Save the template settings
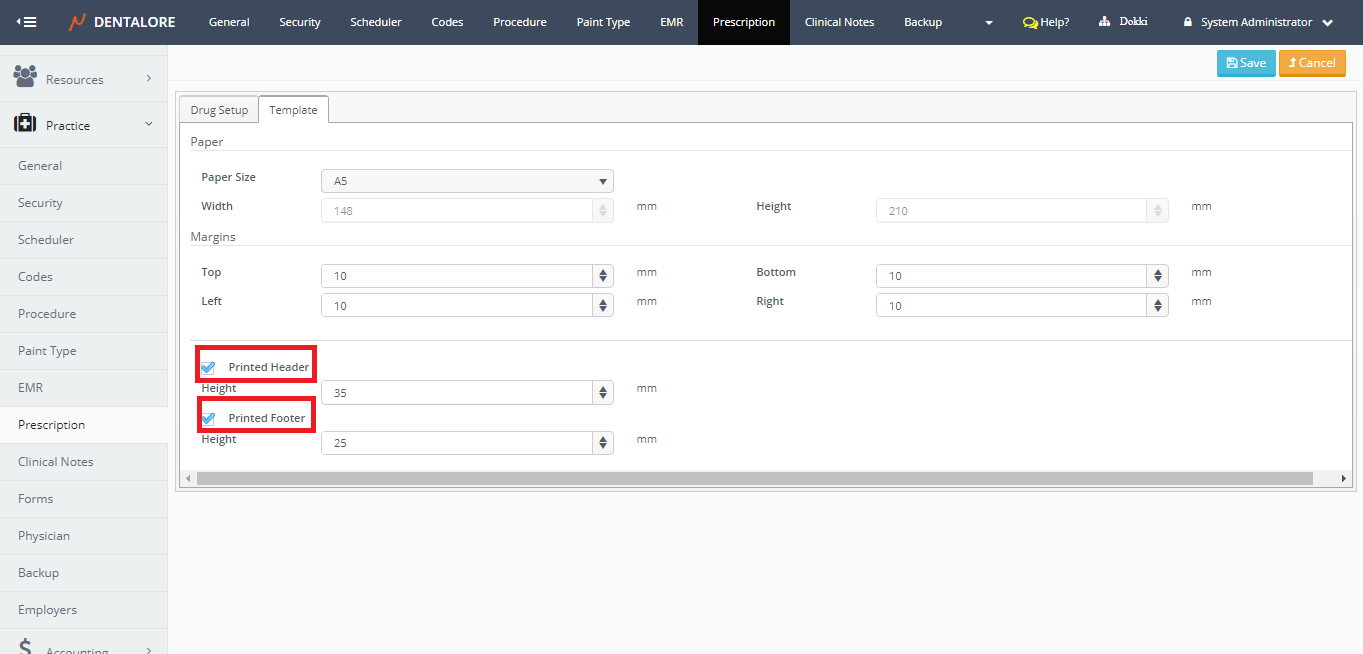 (x=1245, y=63)
